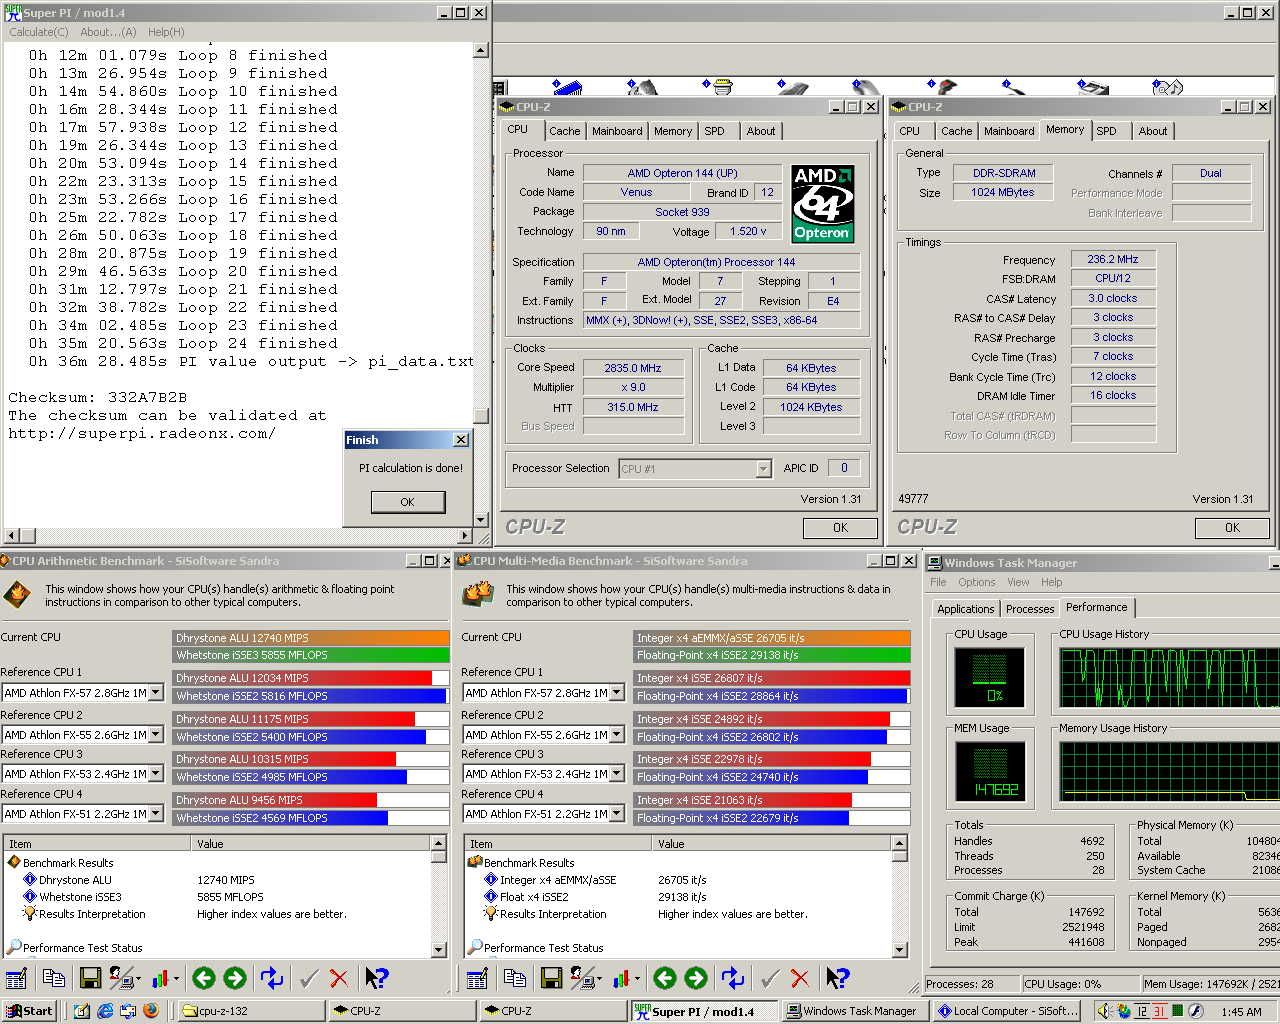The width and height of the screenshot is (1280, 1024).
Task: Go back with green arrow in Arithmetic Benchmark
Action: [204, 978]
